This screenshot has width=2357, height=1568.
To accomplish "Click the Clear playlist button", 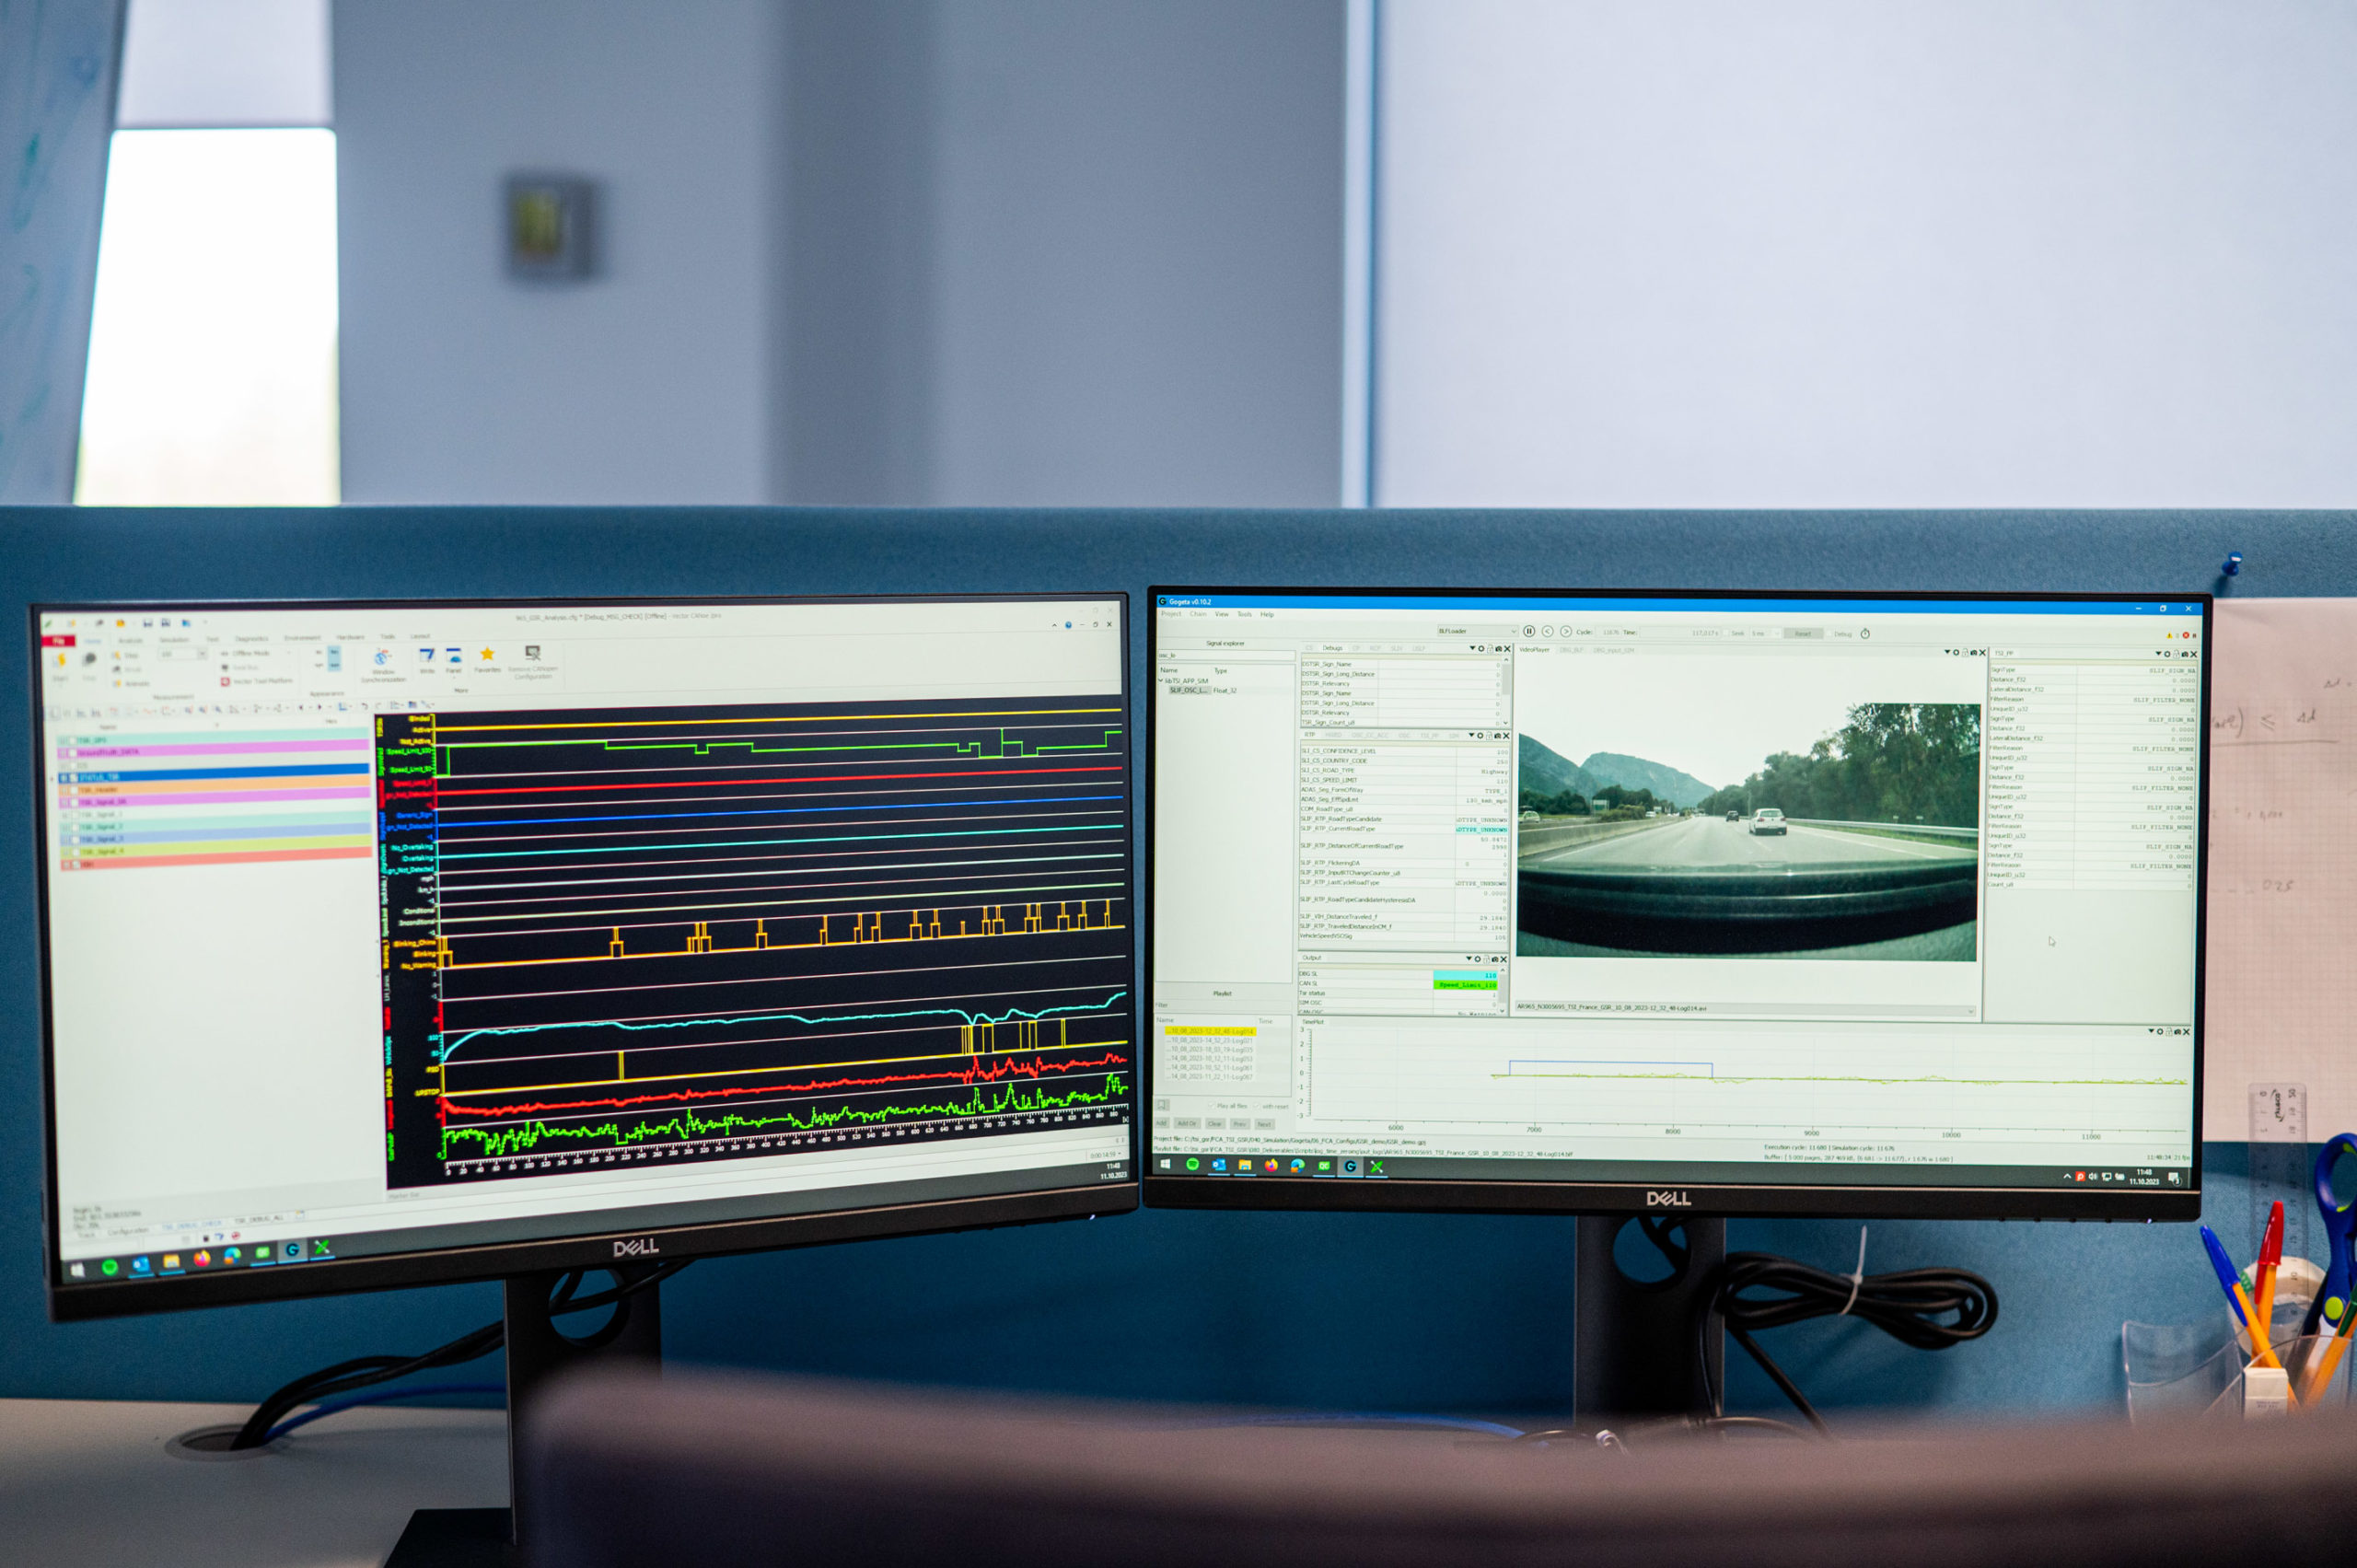I will (1216, 1124).
